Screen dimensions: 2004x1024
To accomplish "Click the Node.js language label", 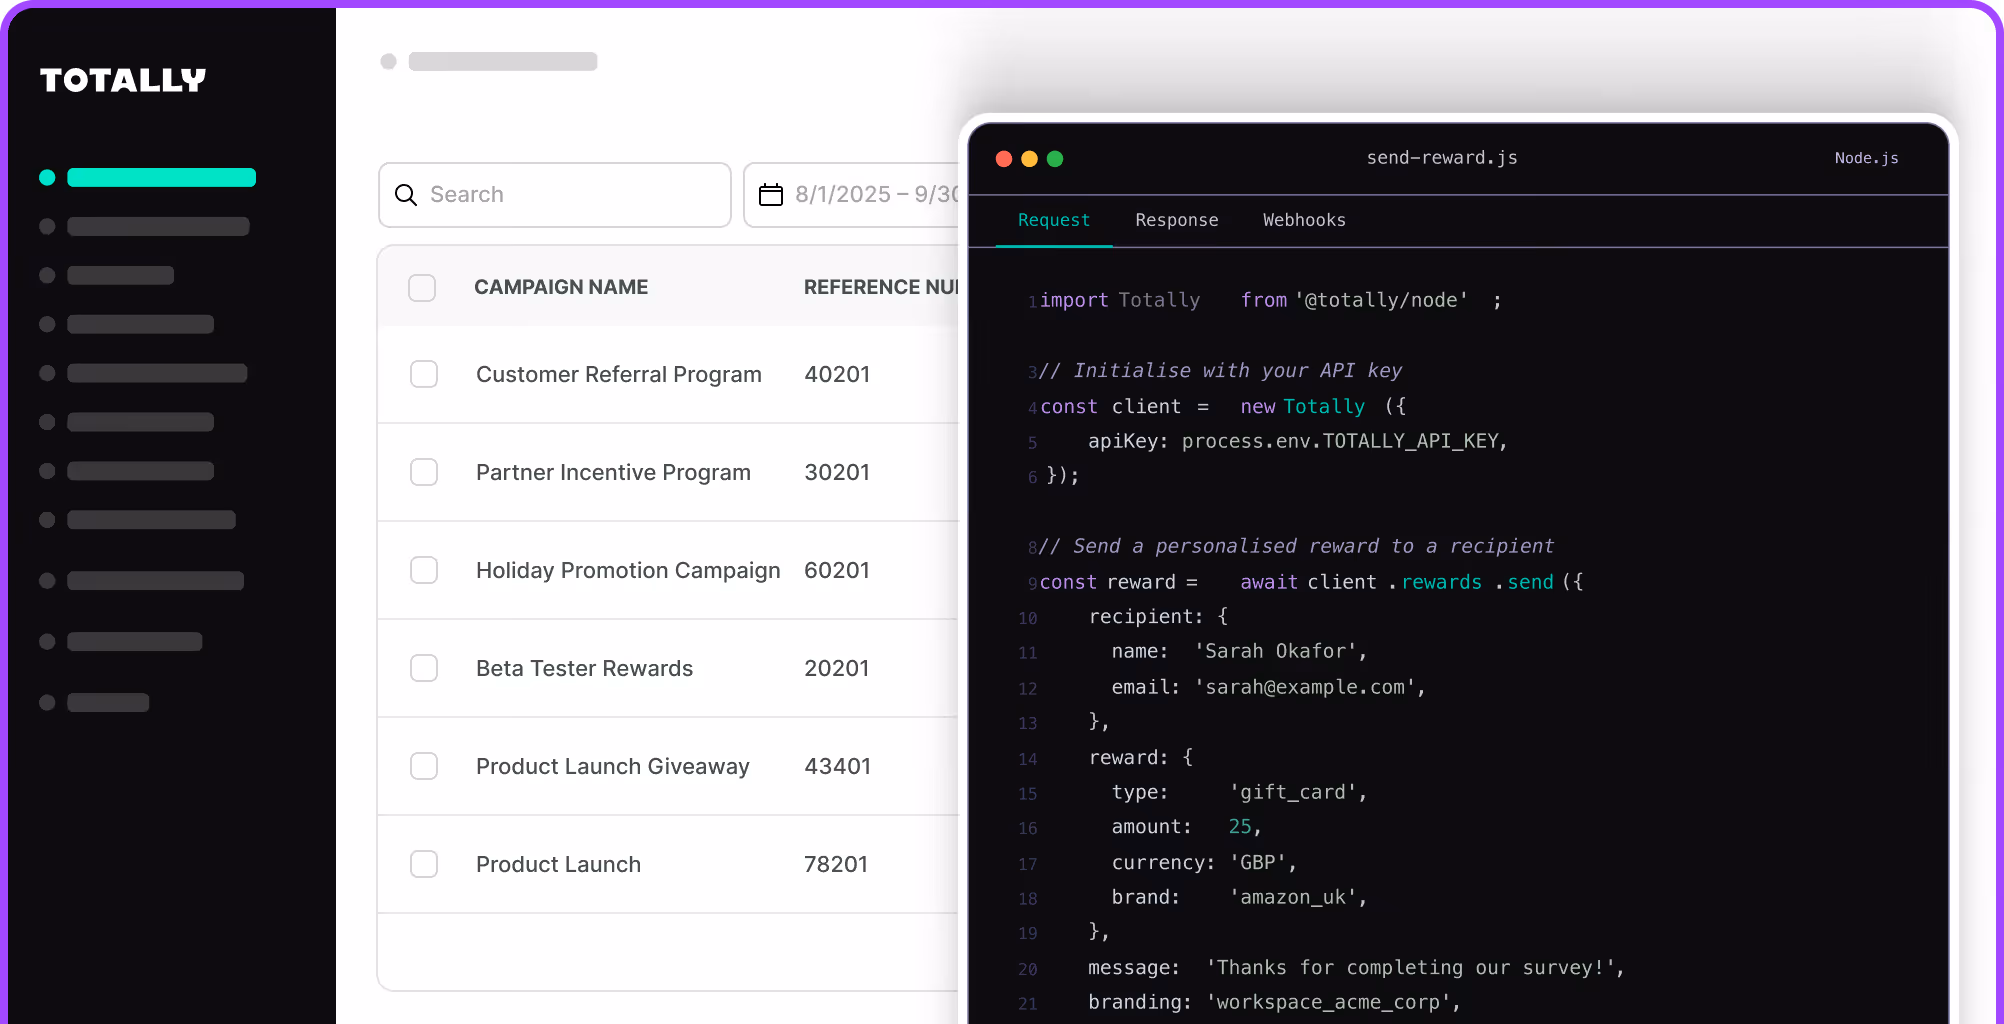I will (1866, 158).
